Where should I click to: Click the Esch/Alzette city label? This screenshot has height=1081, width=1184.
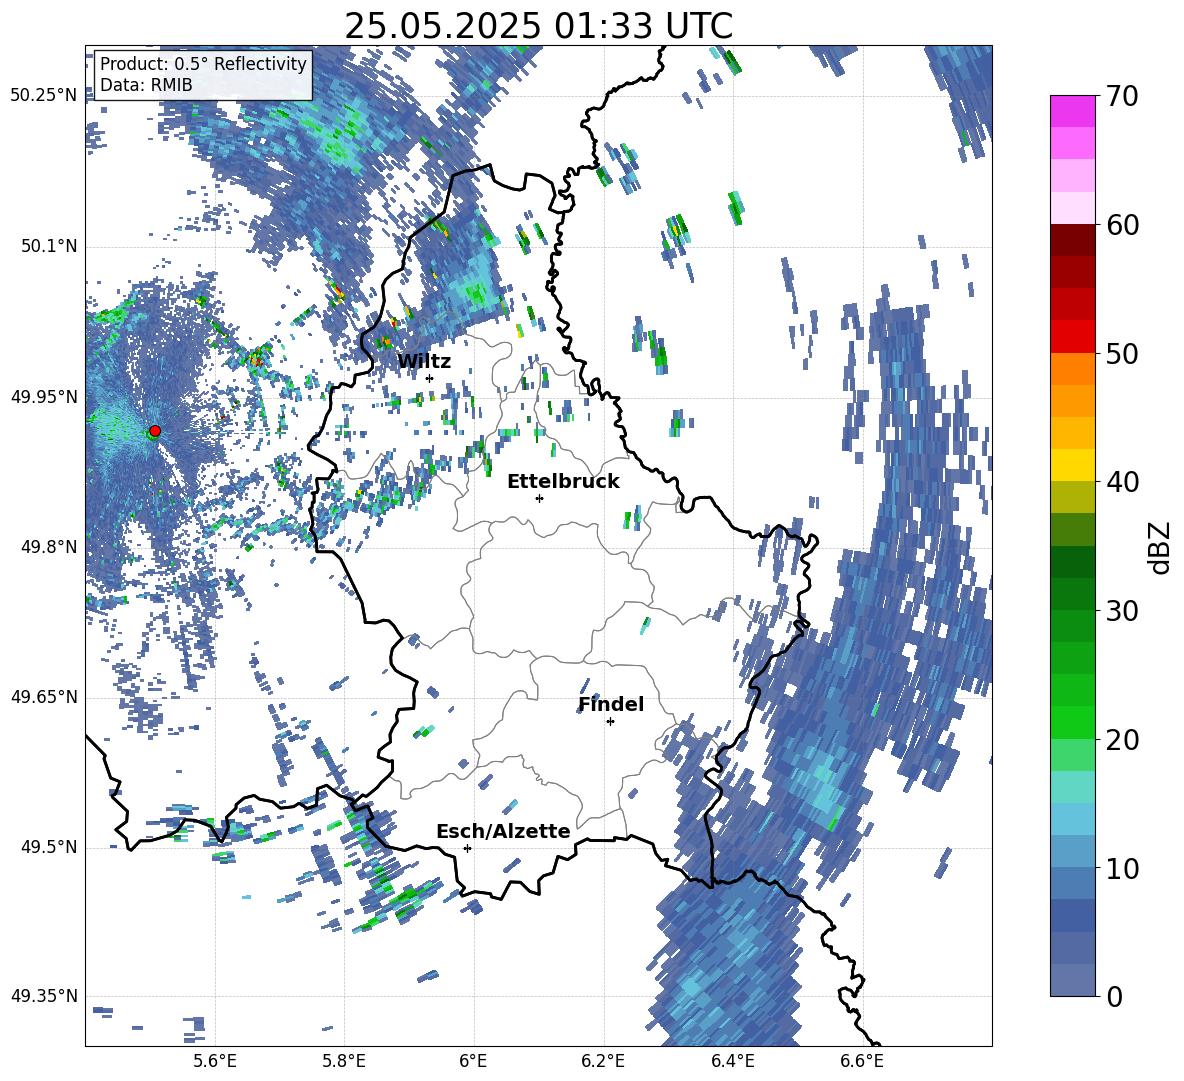coord(503,831)
